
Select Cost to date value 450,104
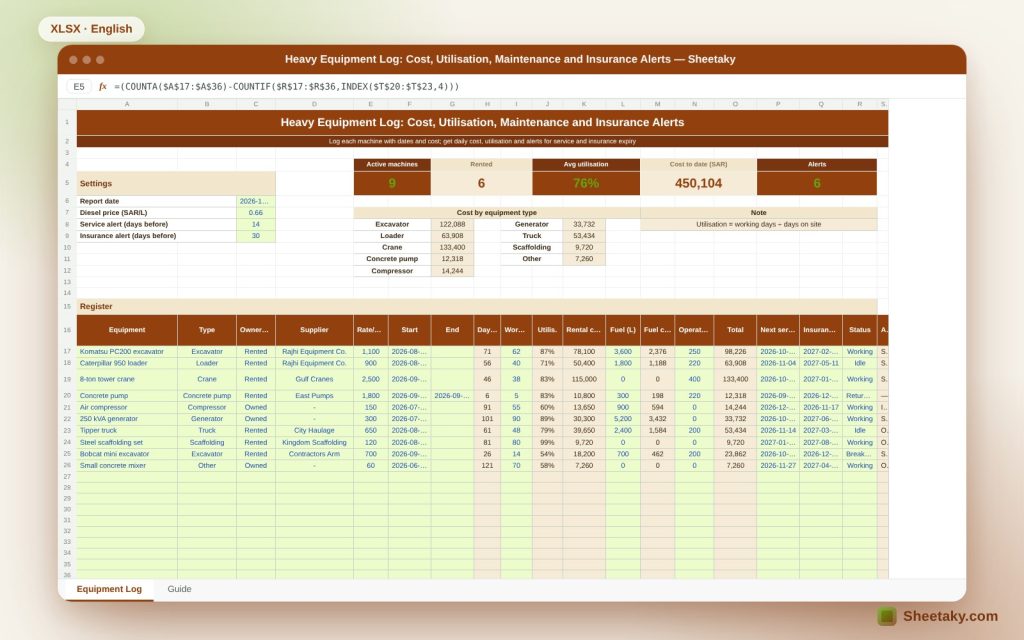click(698, 184)
